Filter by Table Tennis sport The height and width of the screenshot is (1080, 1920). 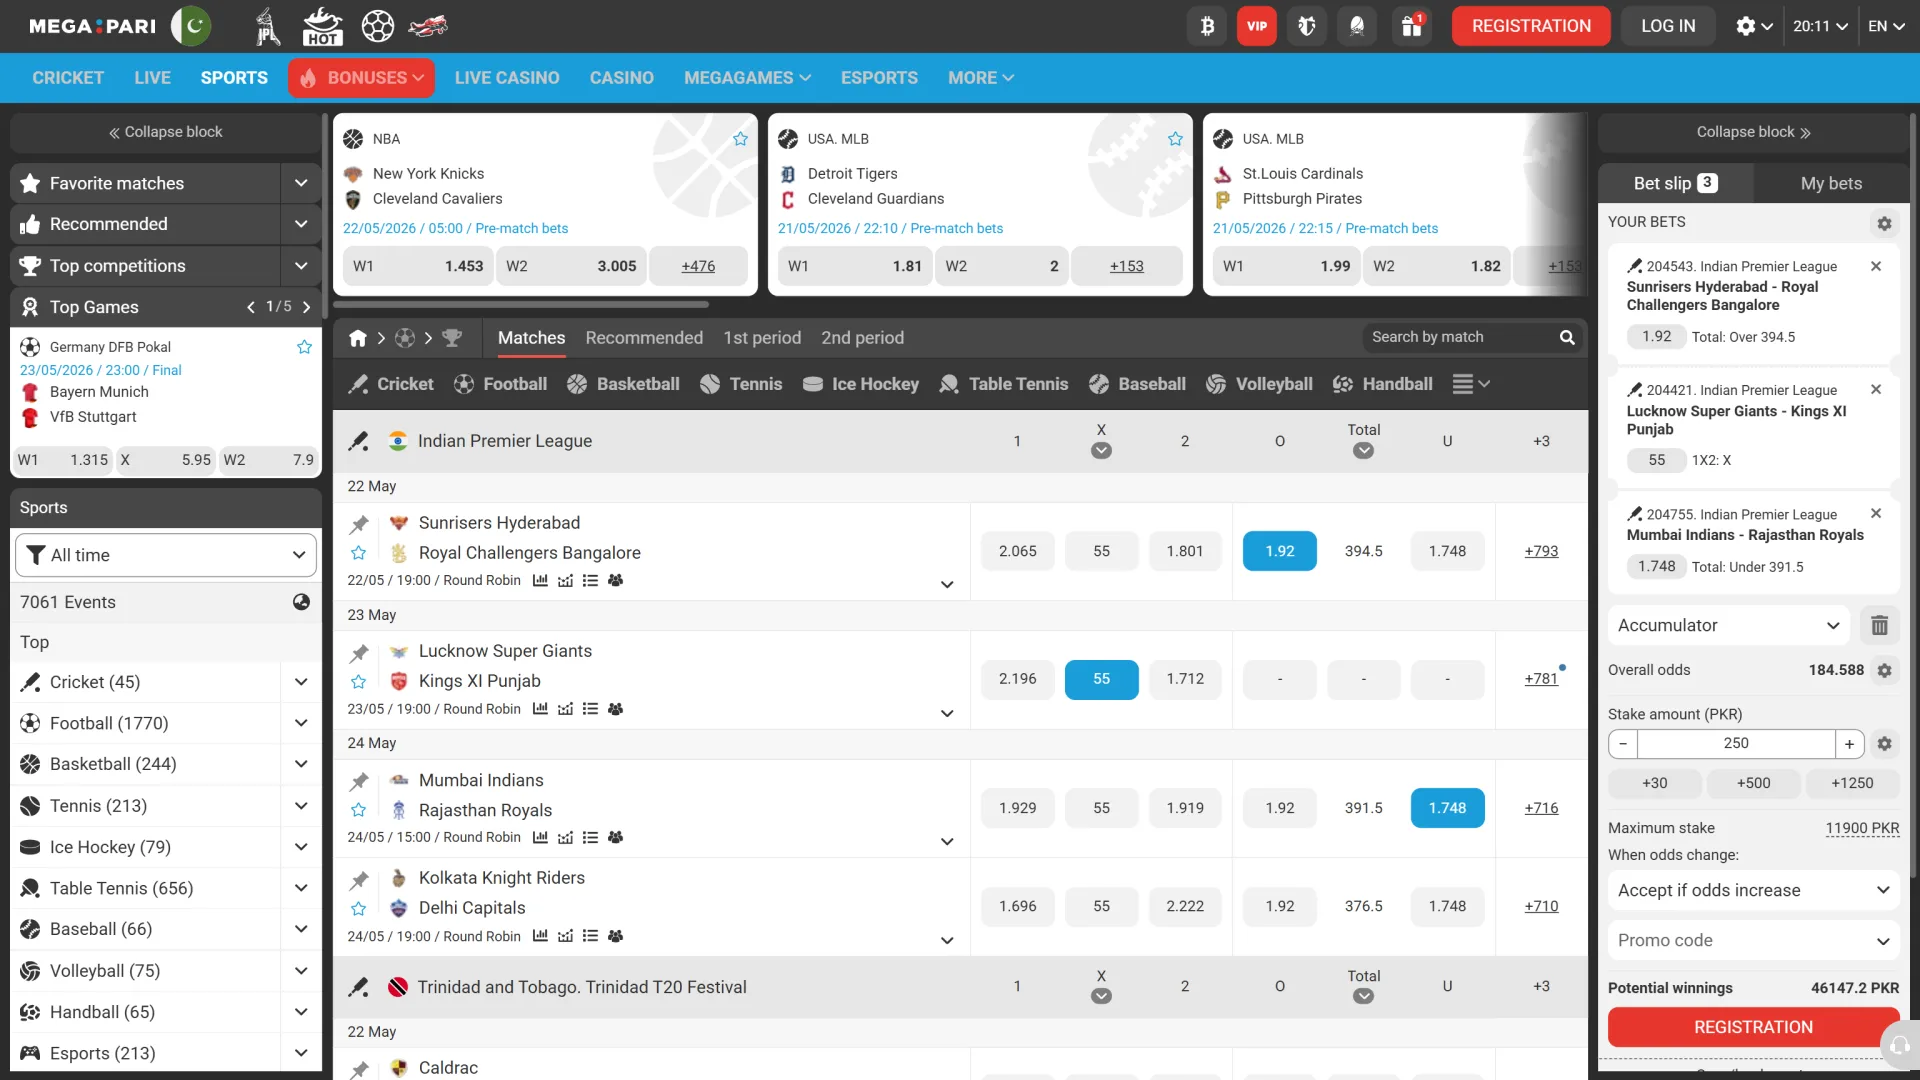1004,384
